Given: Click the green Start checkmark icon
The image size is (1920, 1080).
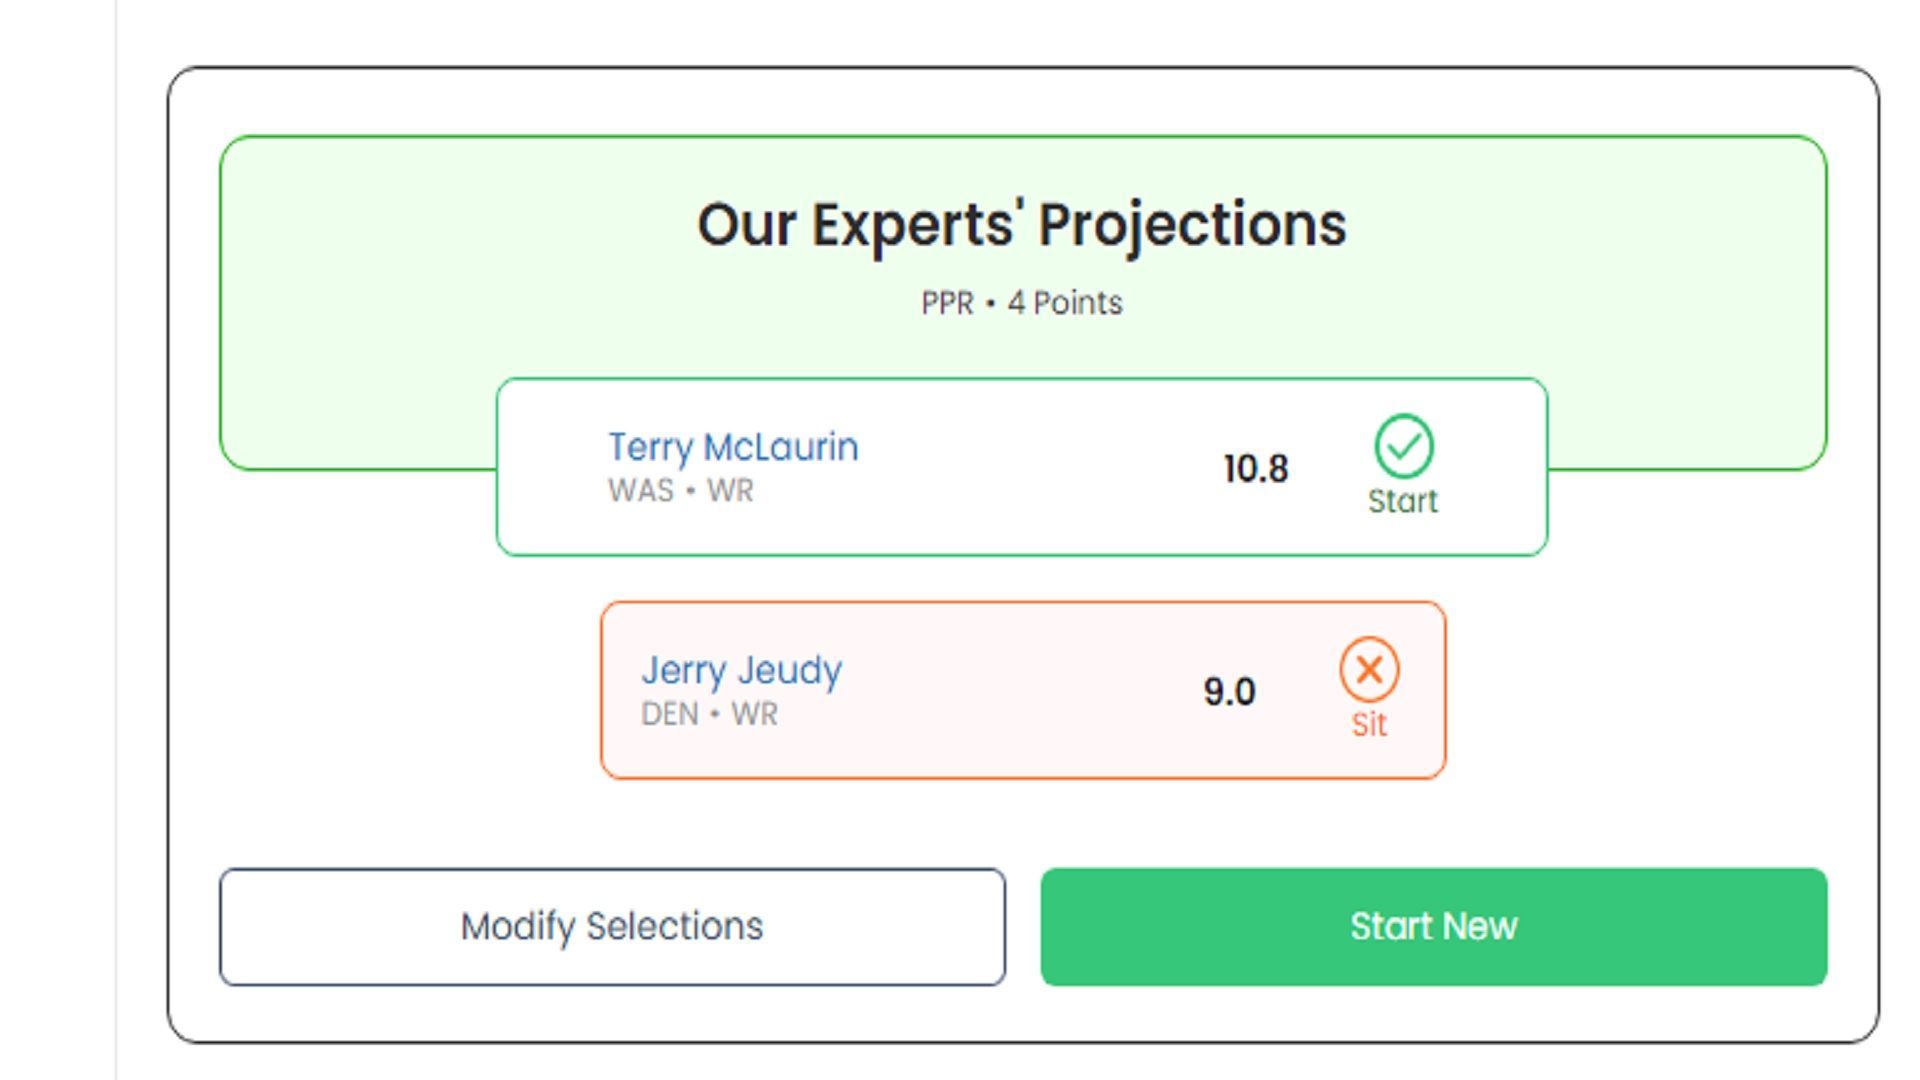Looking at the screenshot, I should click(x=1403, y=446).
